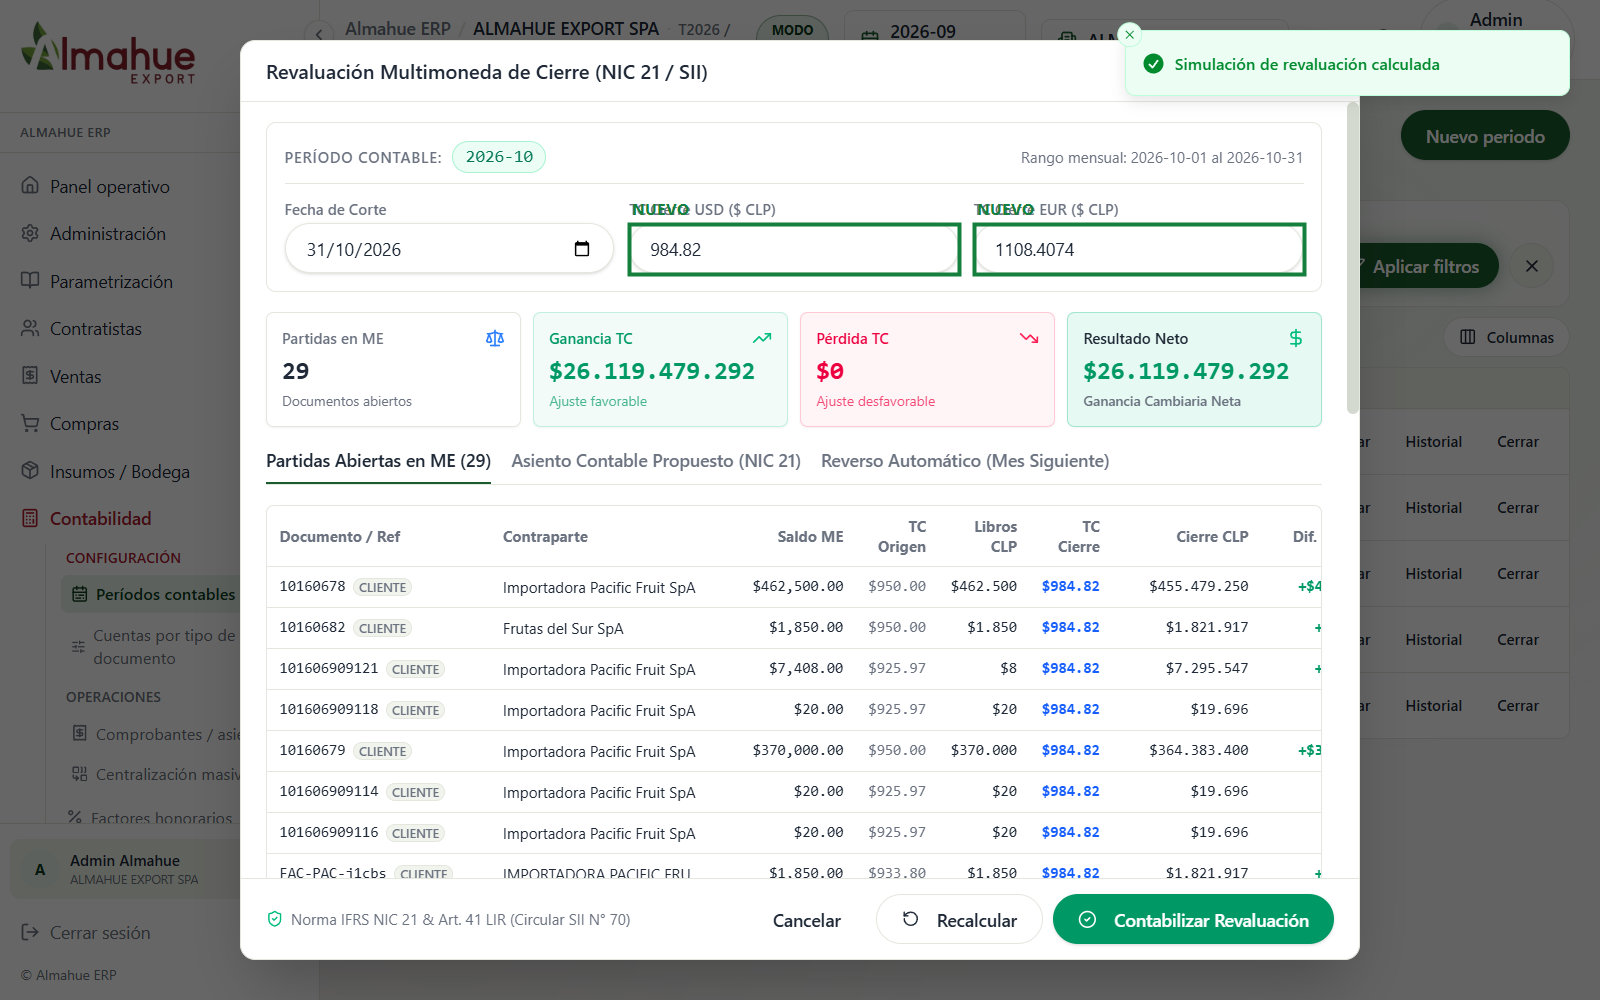Viewport: 1600px width, 1000px height.
Task: Click Cerrar sesión
Action: (x=100, y=933)
